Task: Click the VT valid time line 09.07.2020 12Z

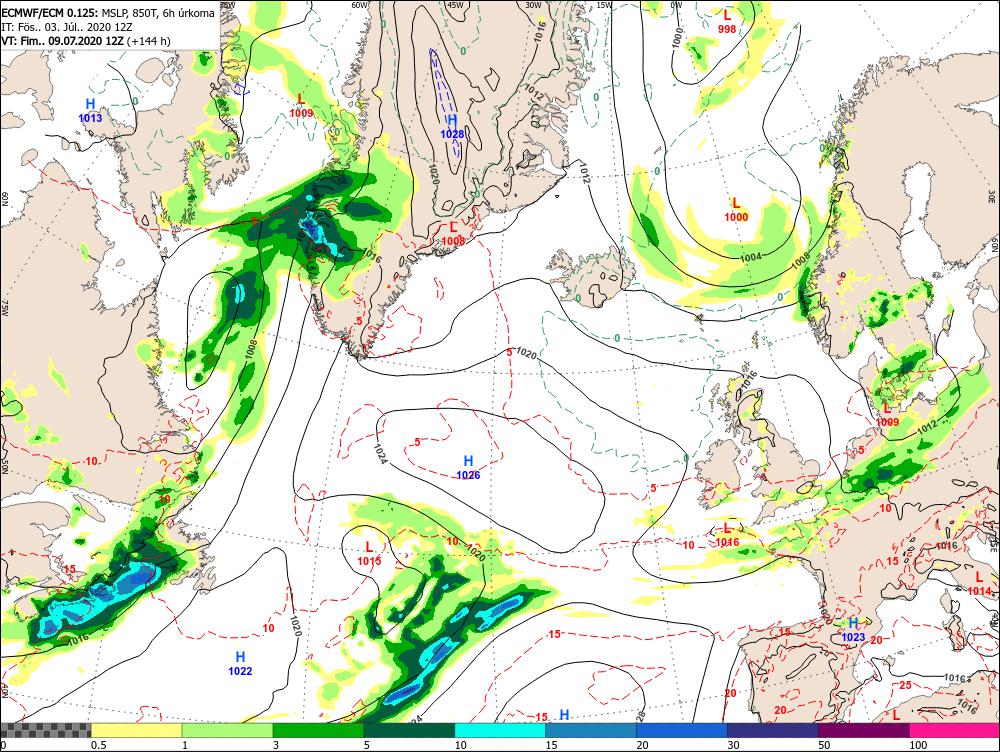Action: [x=86, y=41]
